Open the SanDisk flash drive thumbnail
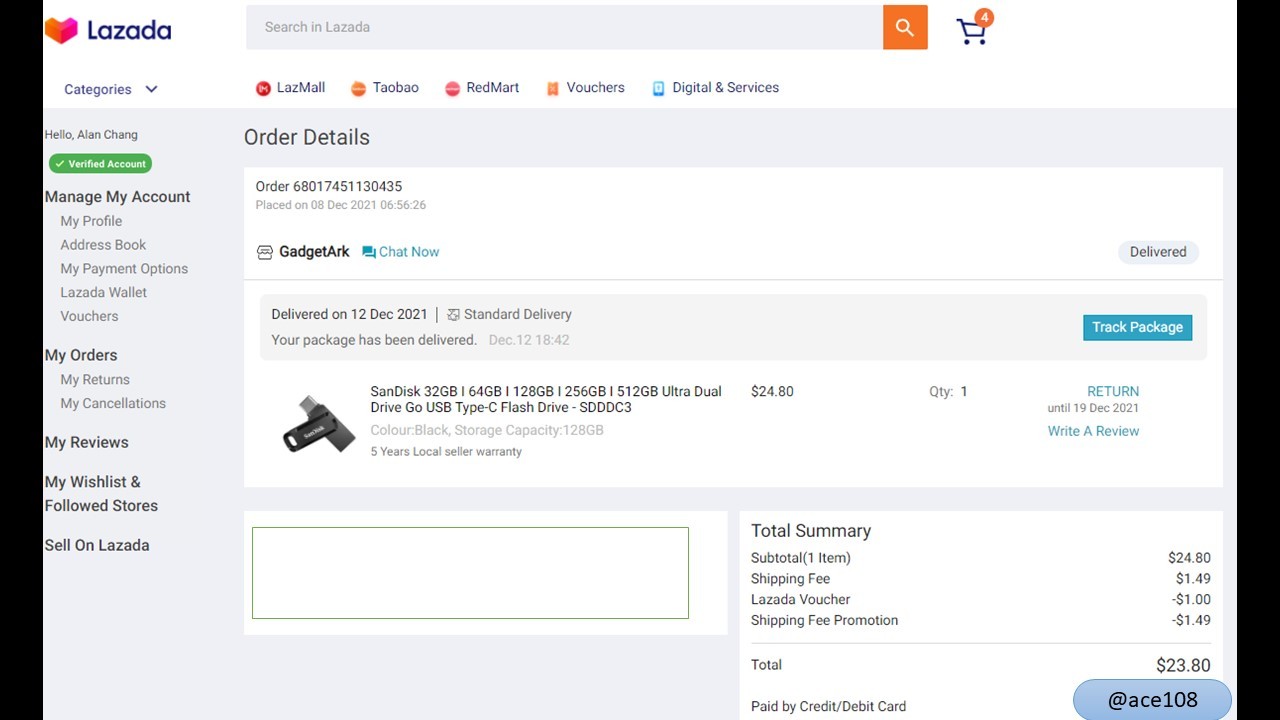This screenshot has width=1280, height=720. pyautogui.click(x=318, y=424)
